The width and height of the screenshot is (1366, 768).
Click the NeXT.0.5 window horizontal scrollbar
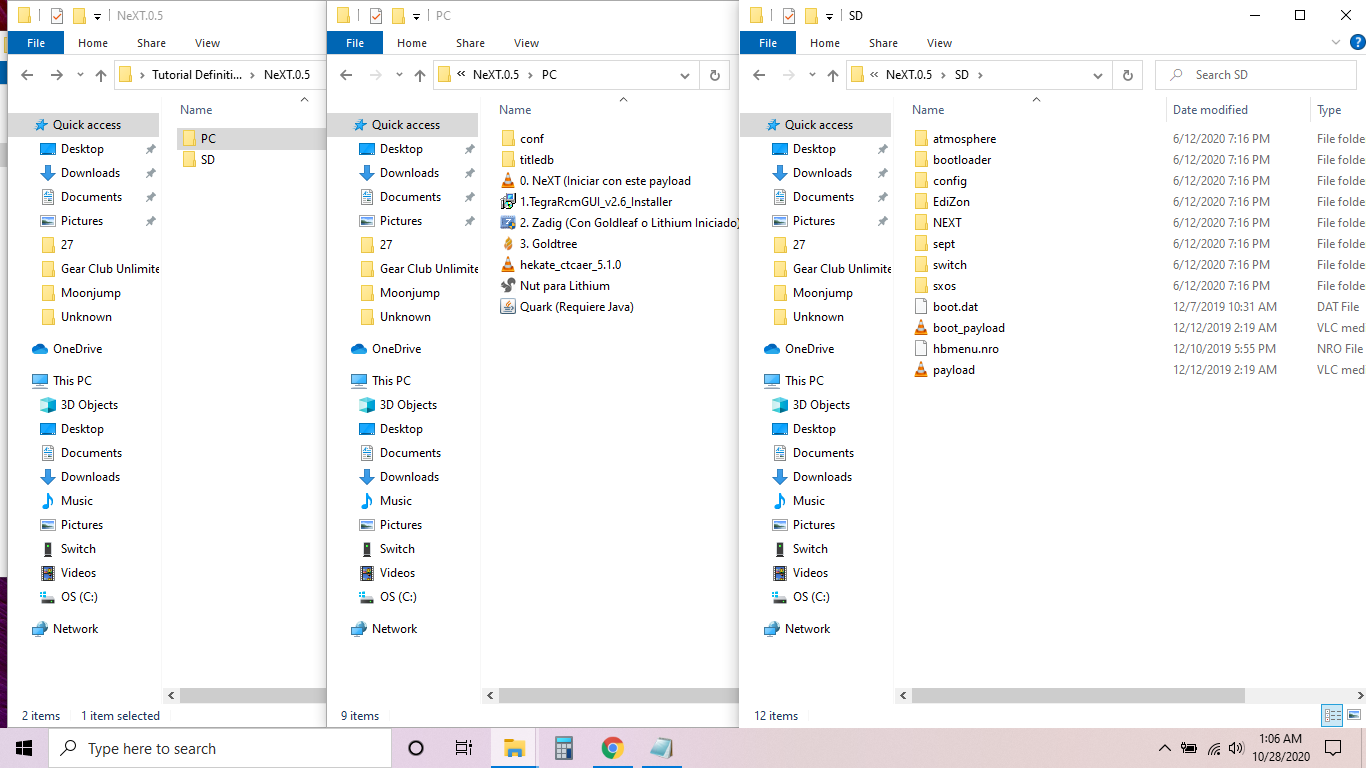point(251,695)
